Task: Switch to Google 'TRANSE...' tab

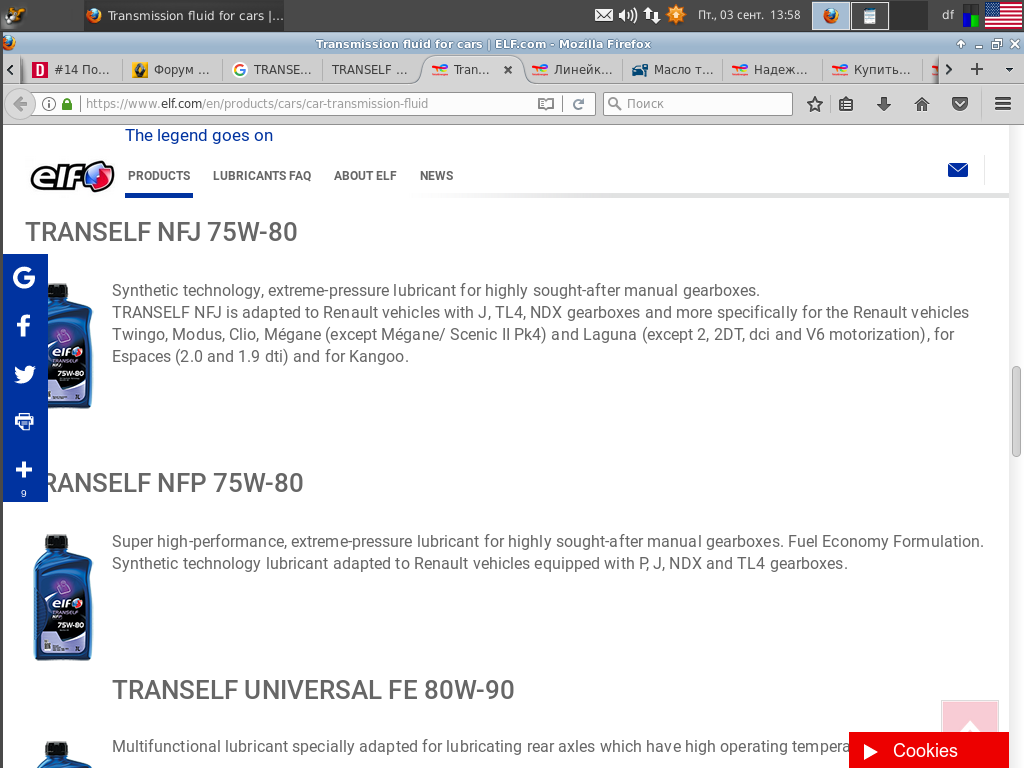Action: pos(272,70)
